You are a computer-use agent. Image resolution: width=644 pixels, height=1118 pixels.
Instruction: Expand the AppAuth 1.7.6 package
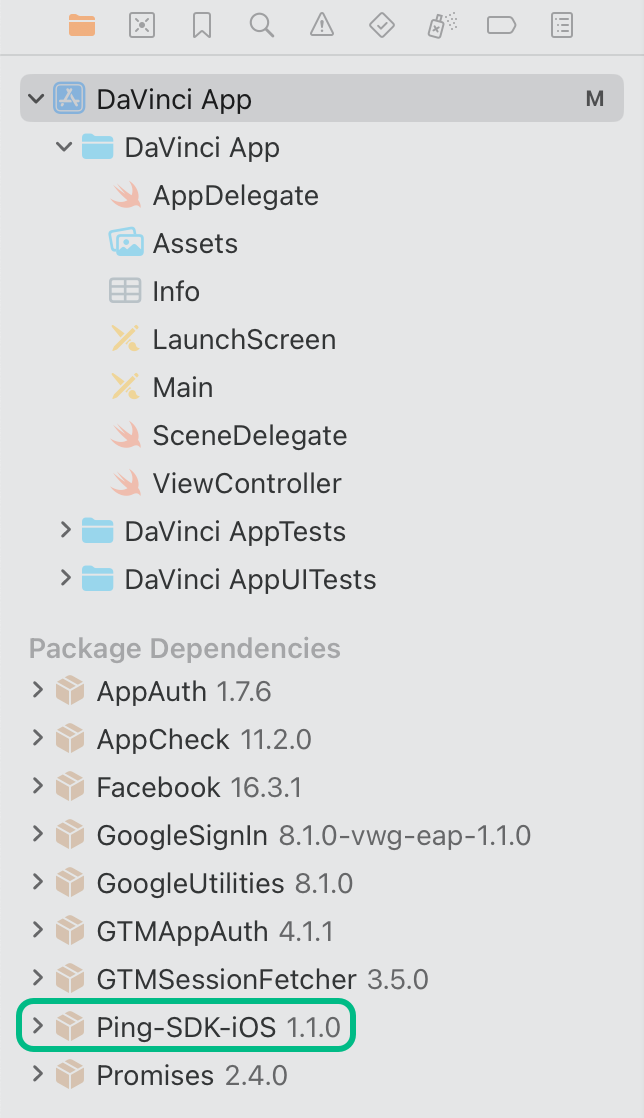click(x=37, y=691)
